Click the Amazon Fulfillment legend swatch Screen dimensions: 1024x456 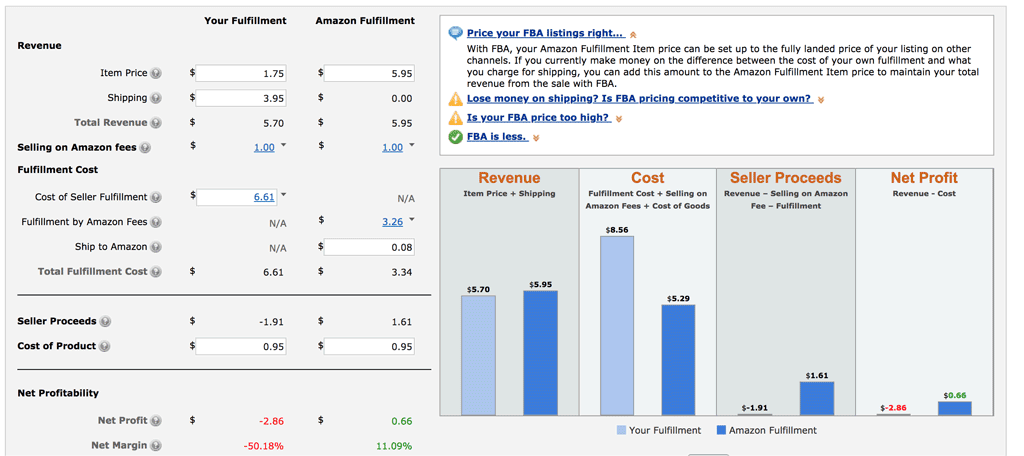point(721,431)
